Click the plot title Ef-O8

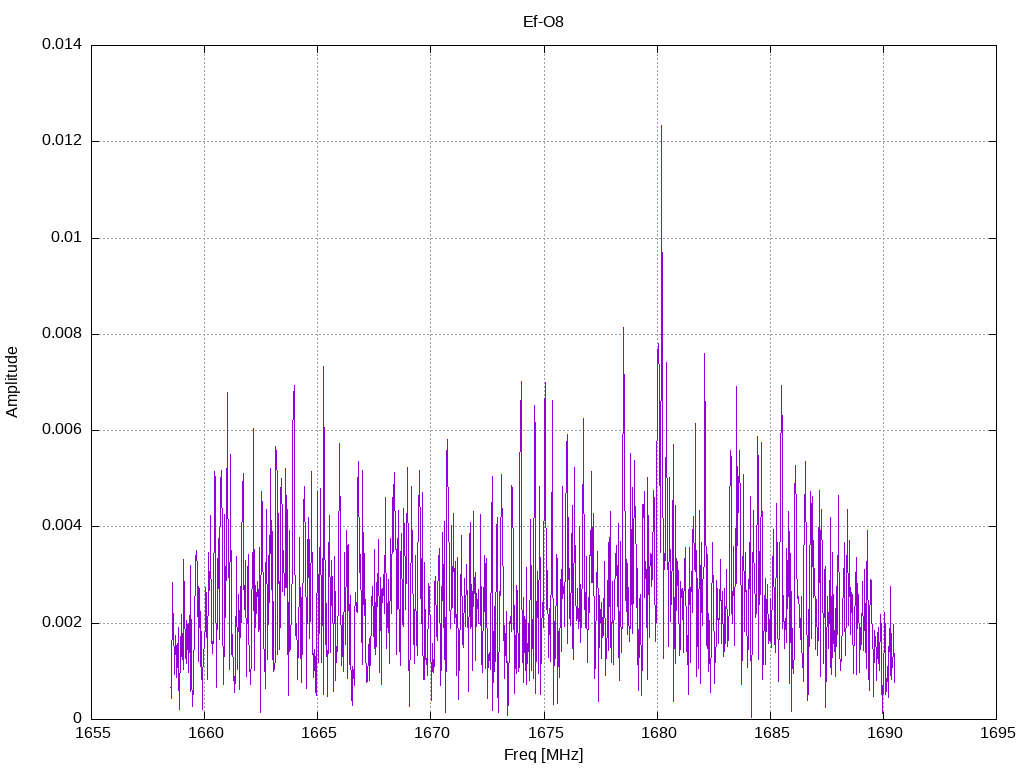coord(543,22)
